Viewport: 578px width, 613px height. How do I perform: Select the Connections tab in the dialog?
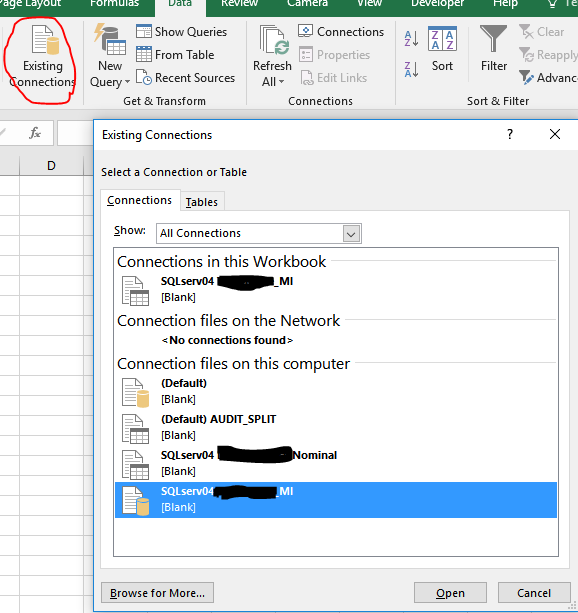pos(139,200)
